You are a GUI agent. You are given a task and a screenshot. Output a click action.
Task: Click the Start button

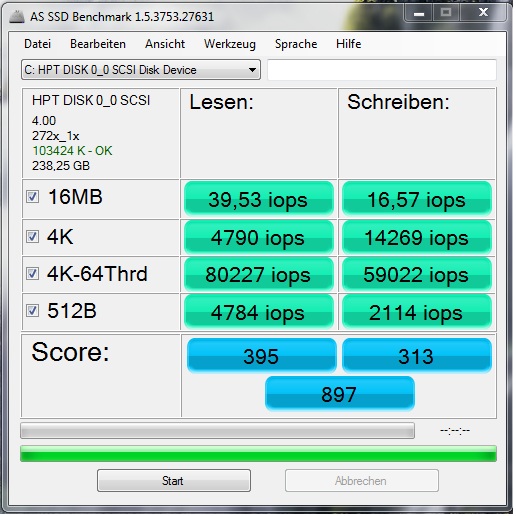point(174,480)
